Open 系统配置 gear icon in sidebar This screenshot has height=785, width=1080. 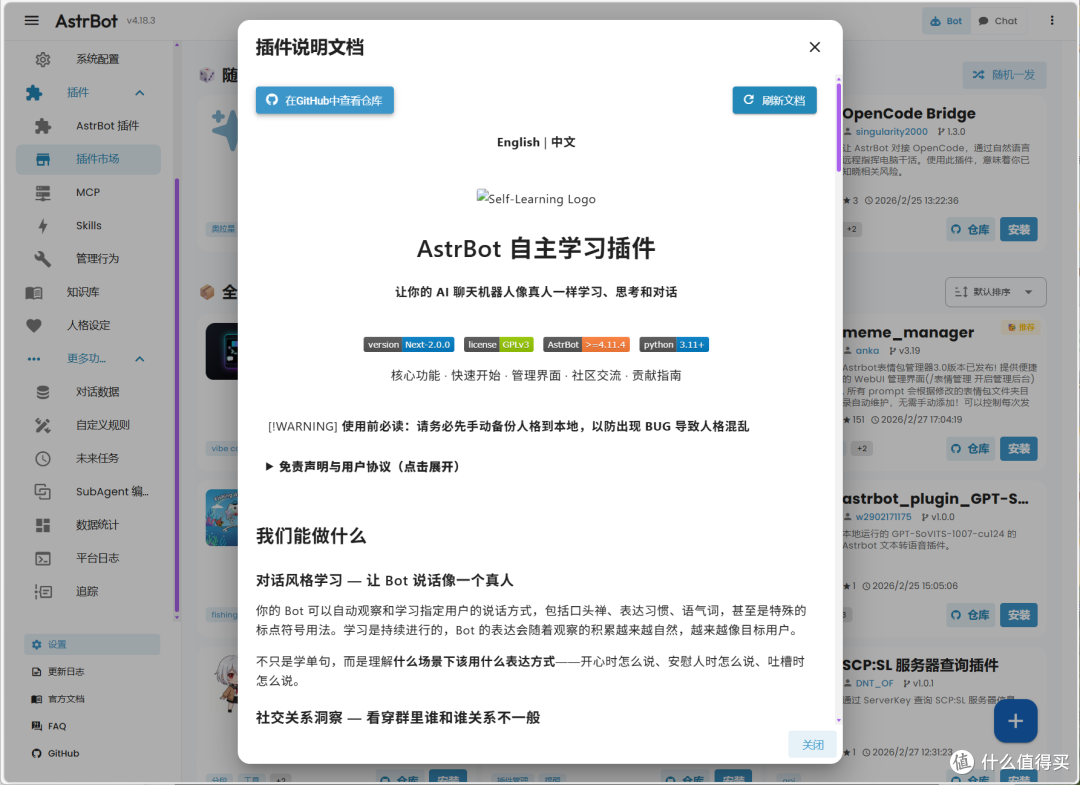point(43,59)
